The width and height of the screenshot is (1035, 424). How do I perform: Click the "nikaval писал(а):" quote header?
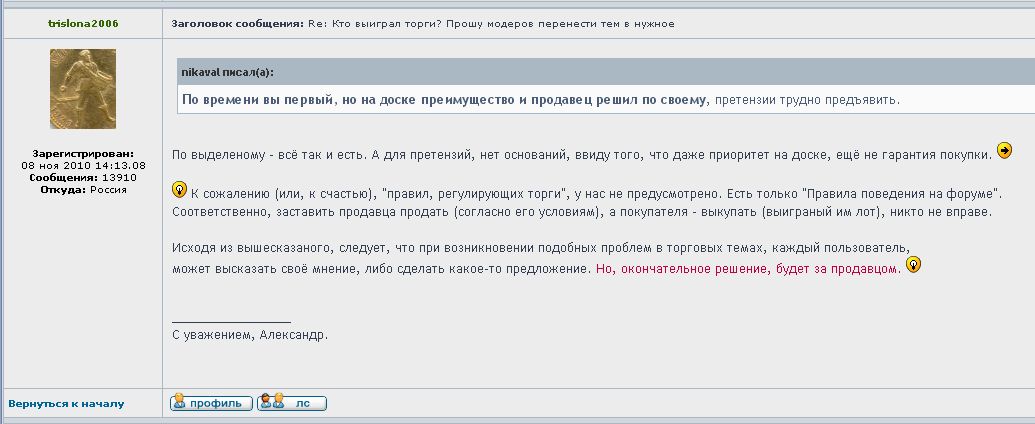click(x=227, y=72)
